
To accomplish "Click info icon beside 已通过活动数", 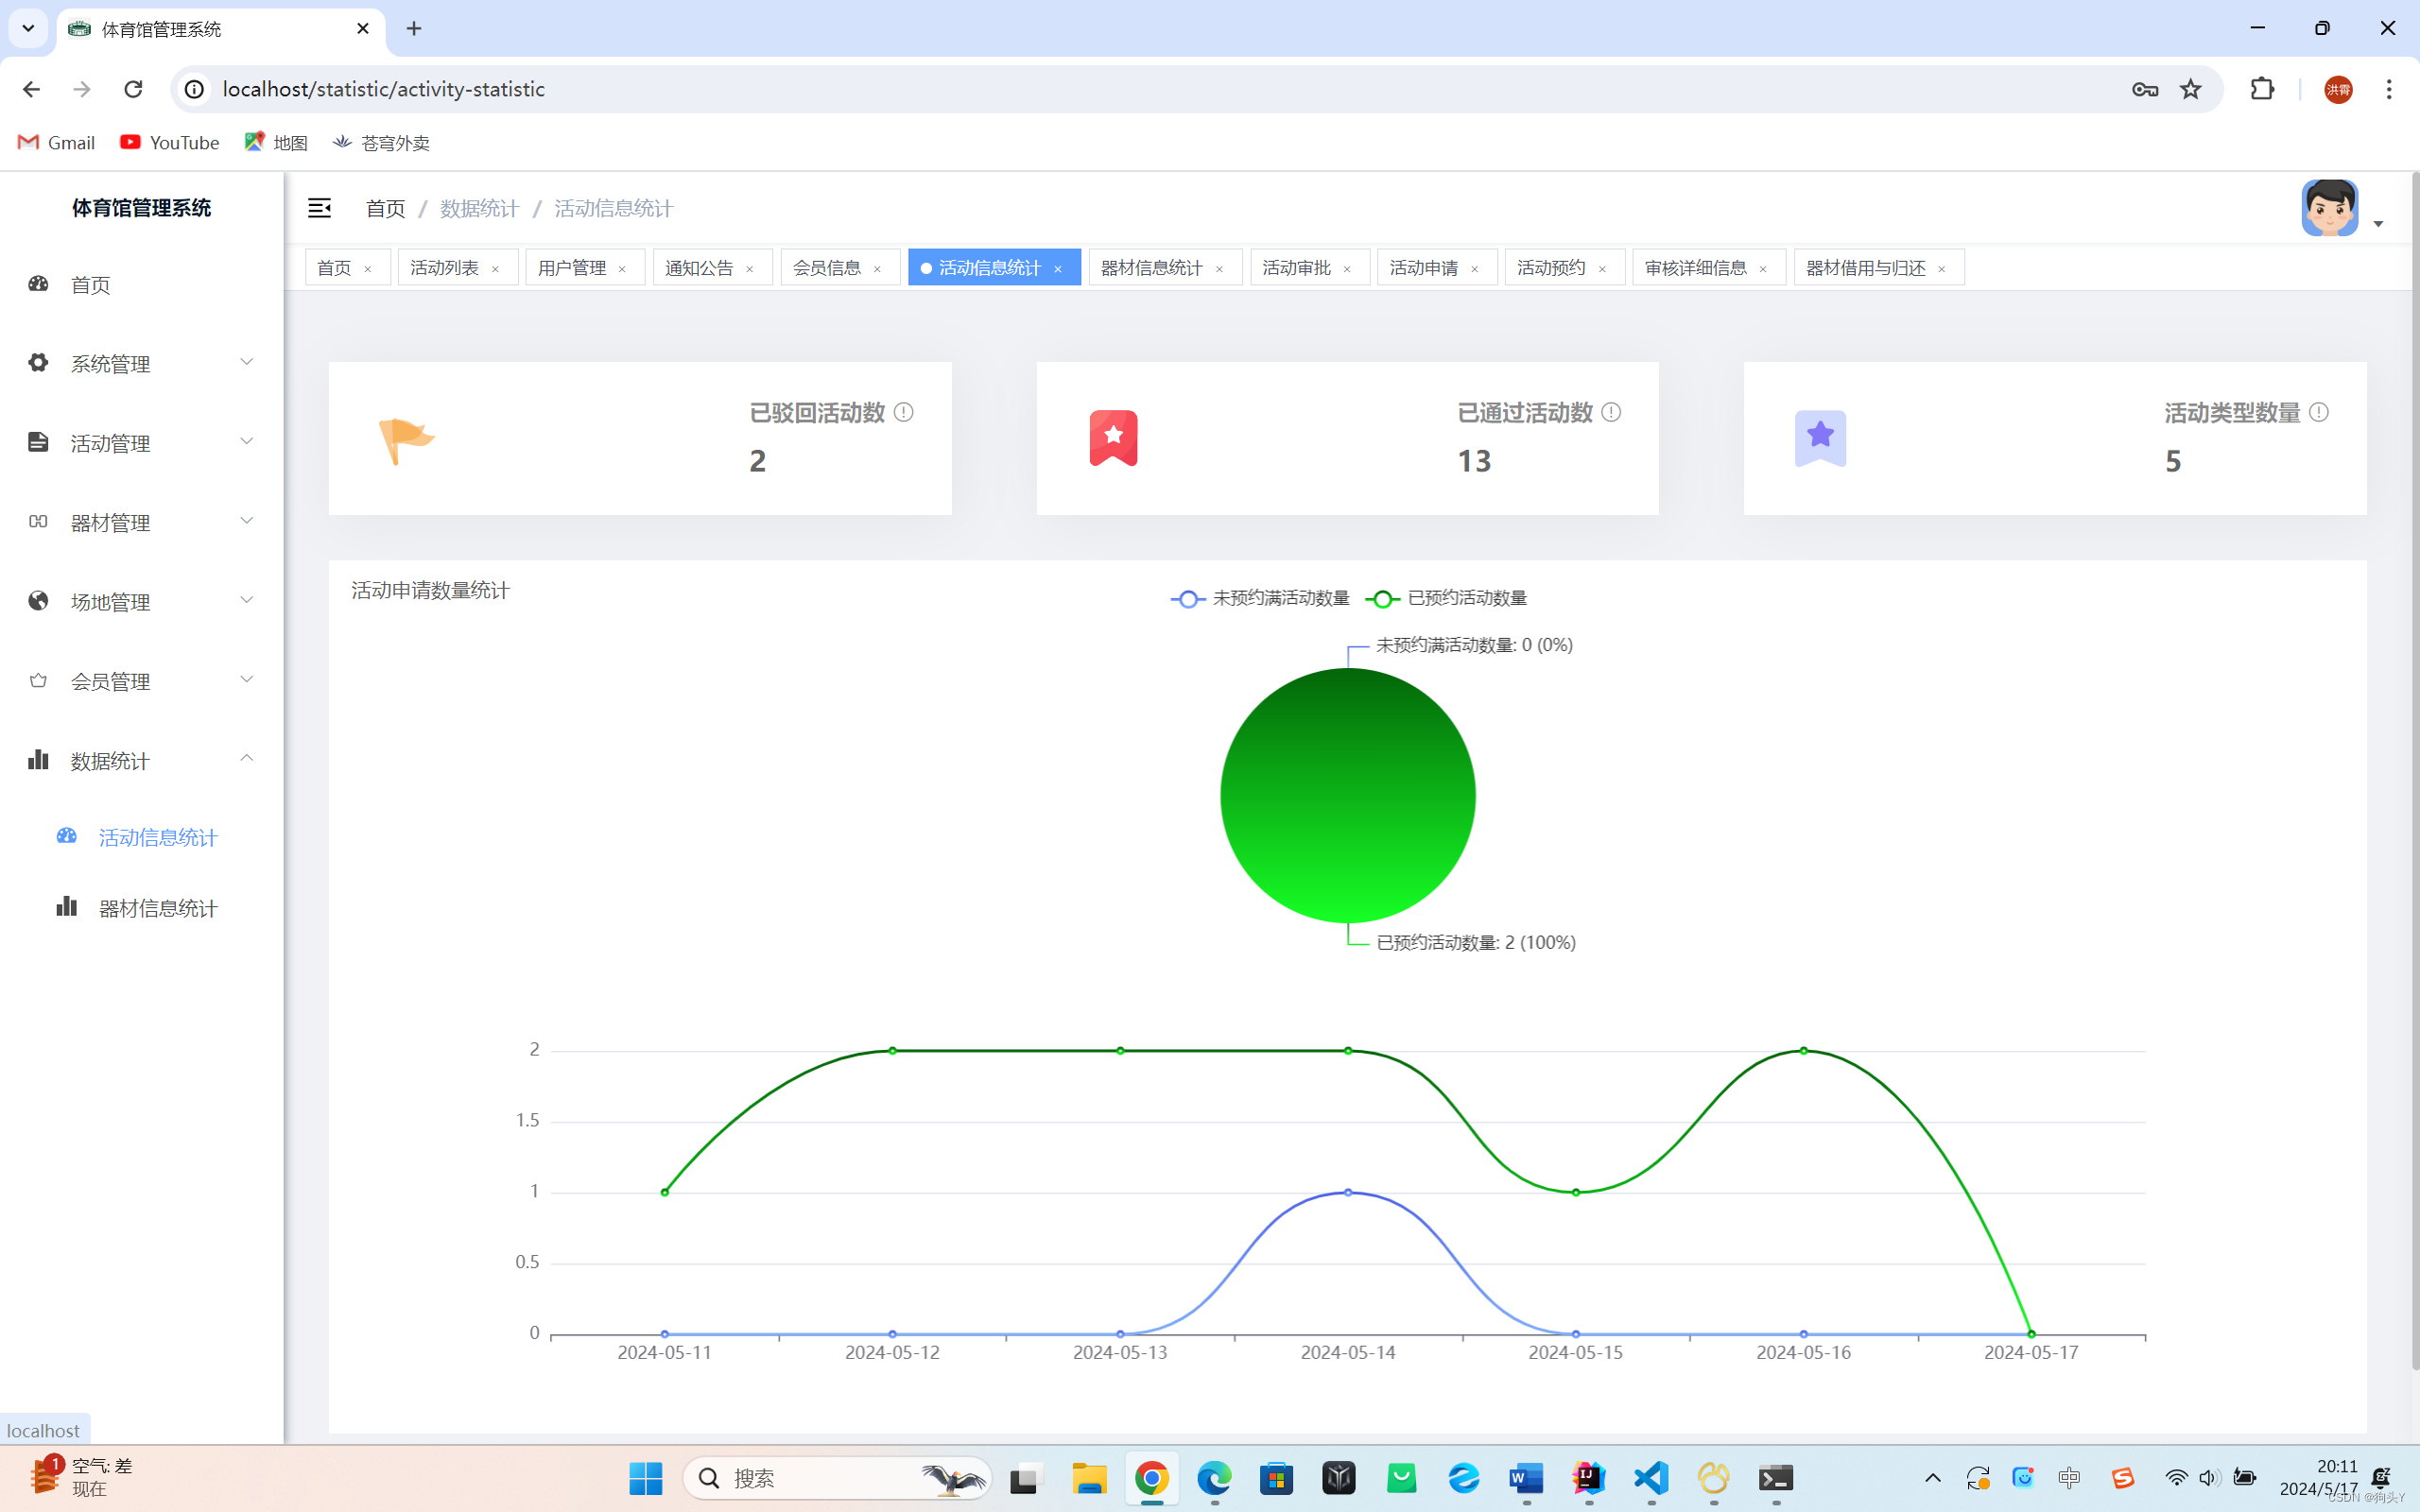I will tap(1611, 412).
